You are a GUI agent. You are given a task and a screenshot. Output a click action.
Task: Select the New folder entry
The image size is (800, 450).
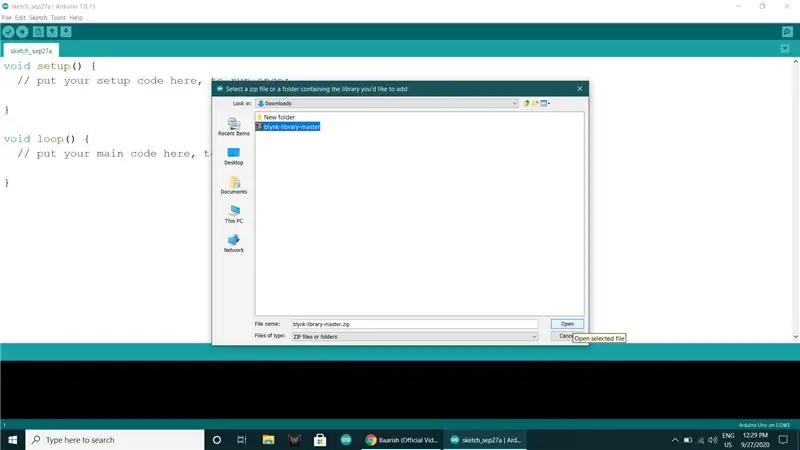(276, 117)
